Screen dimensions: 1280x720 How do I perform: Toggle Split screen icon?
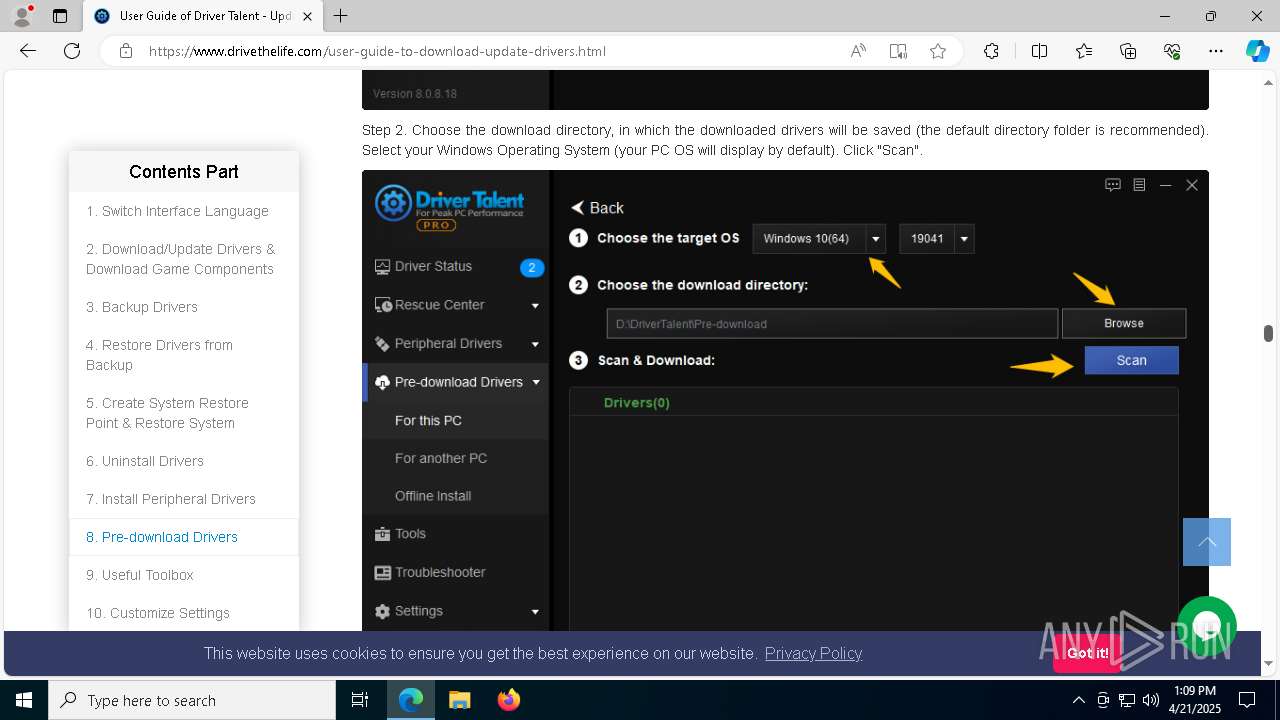coord(1040,51)
